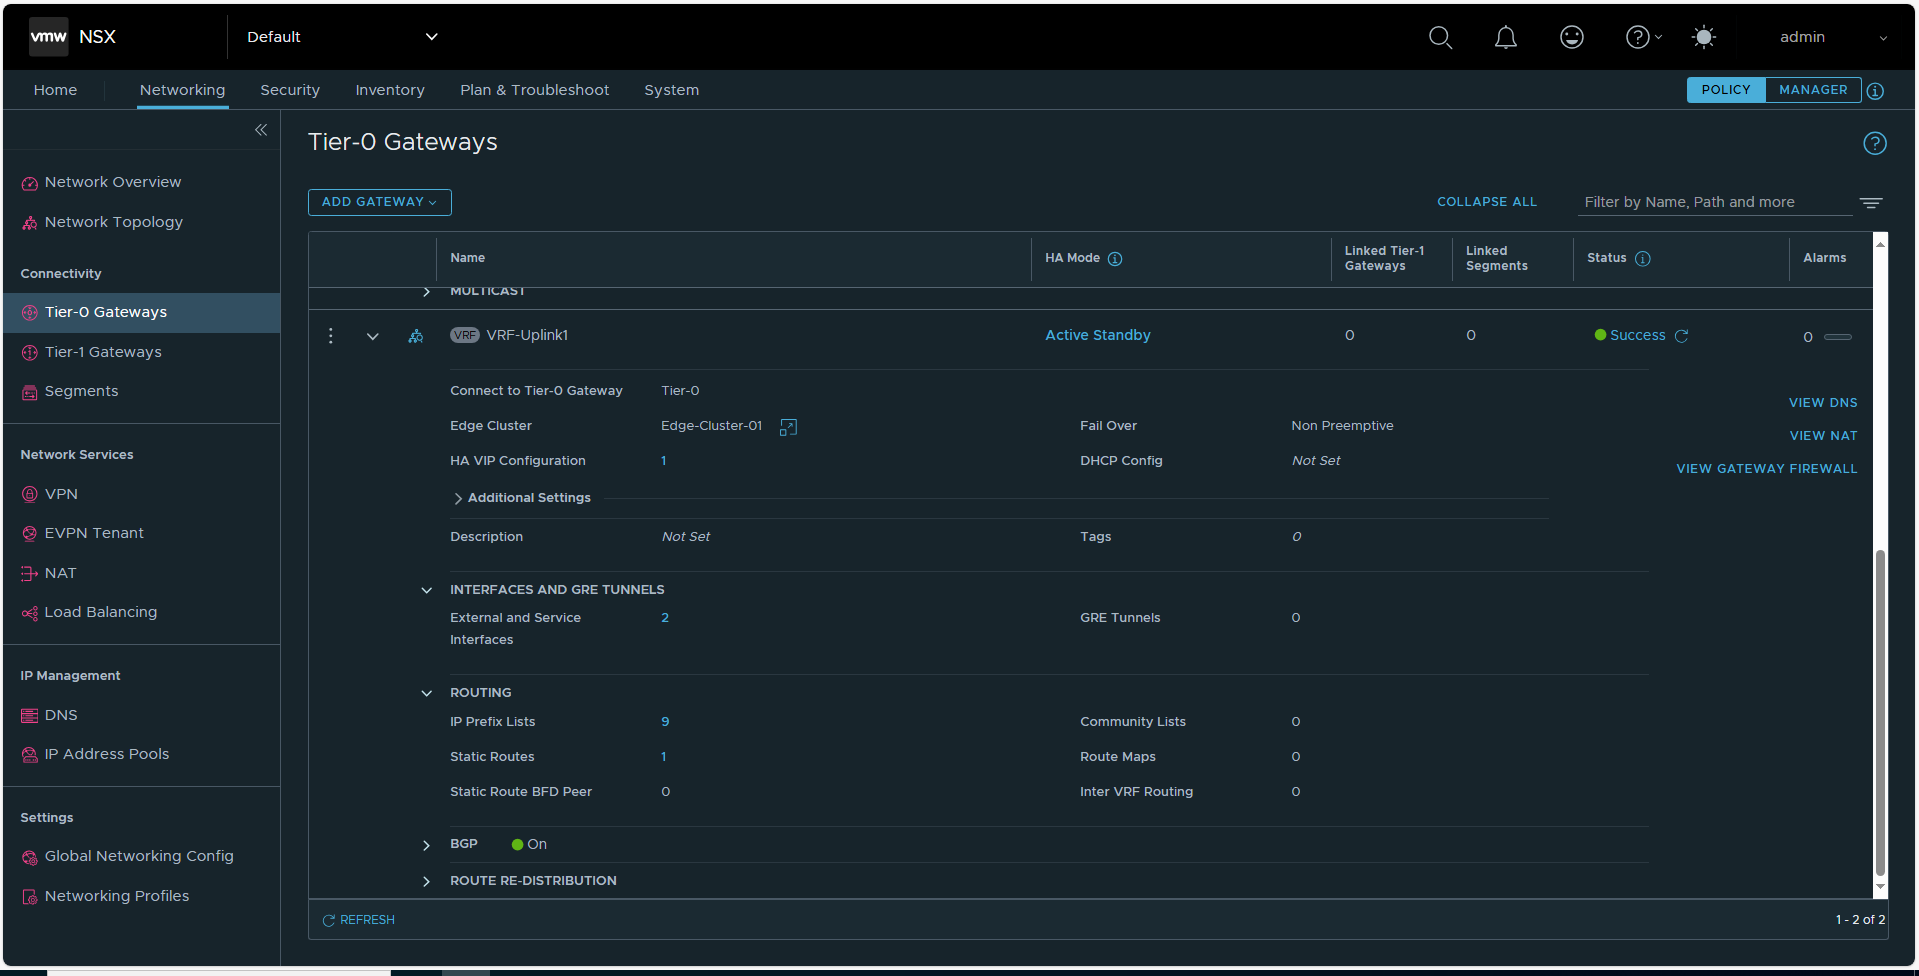
Task: Click the DNS sidebar icon
Action: coord(30,716)
